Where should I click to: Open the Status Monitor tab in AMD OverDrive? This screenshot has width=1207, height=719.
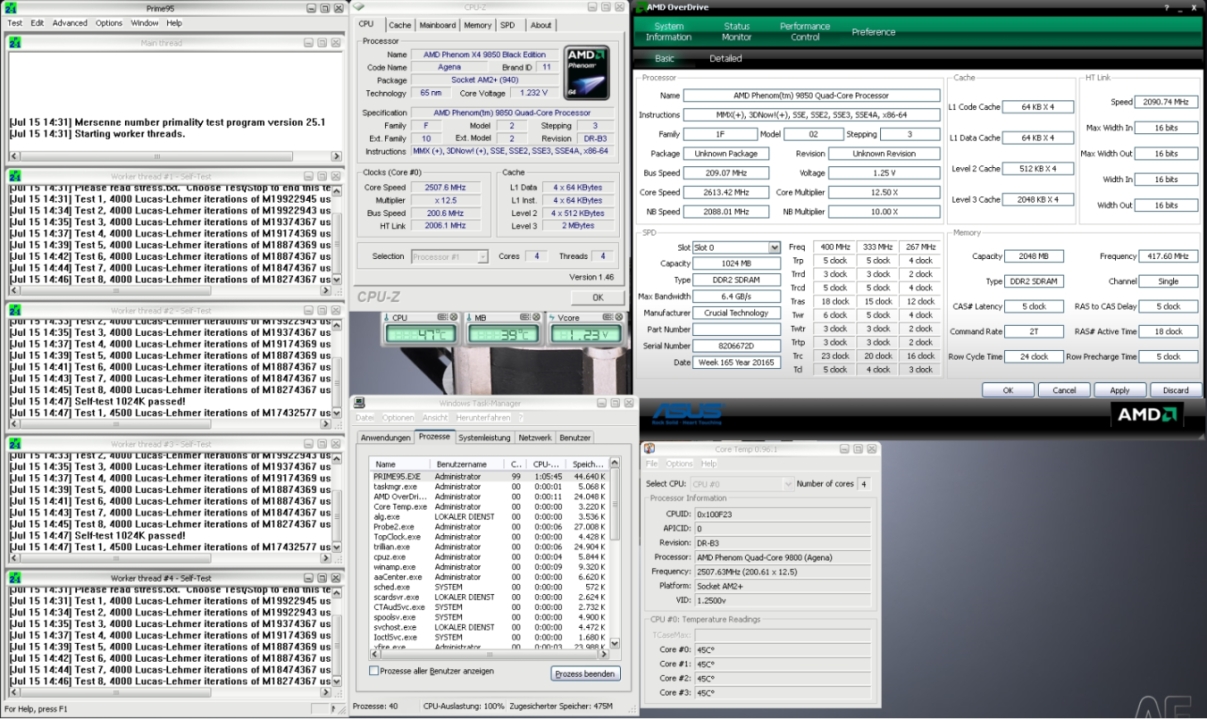click(737, 32)
